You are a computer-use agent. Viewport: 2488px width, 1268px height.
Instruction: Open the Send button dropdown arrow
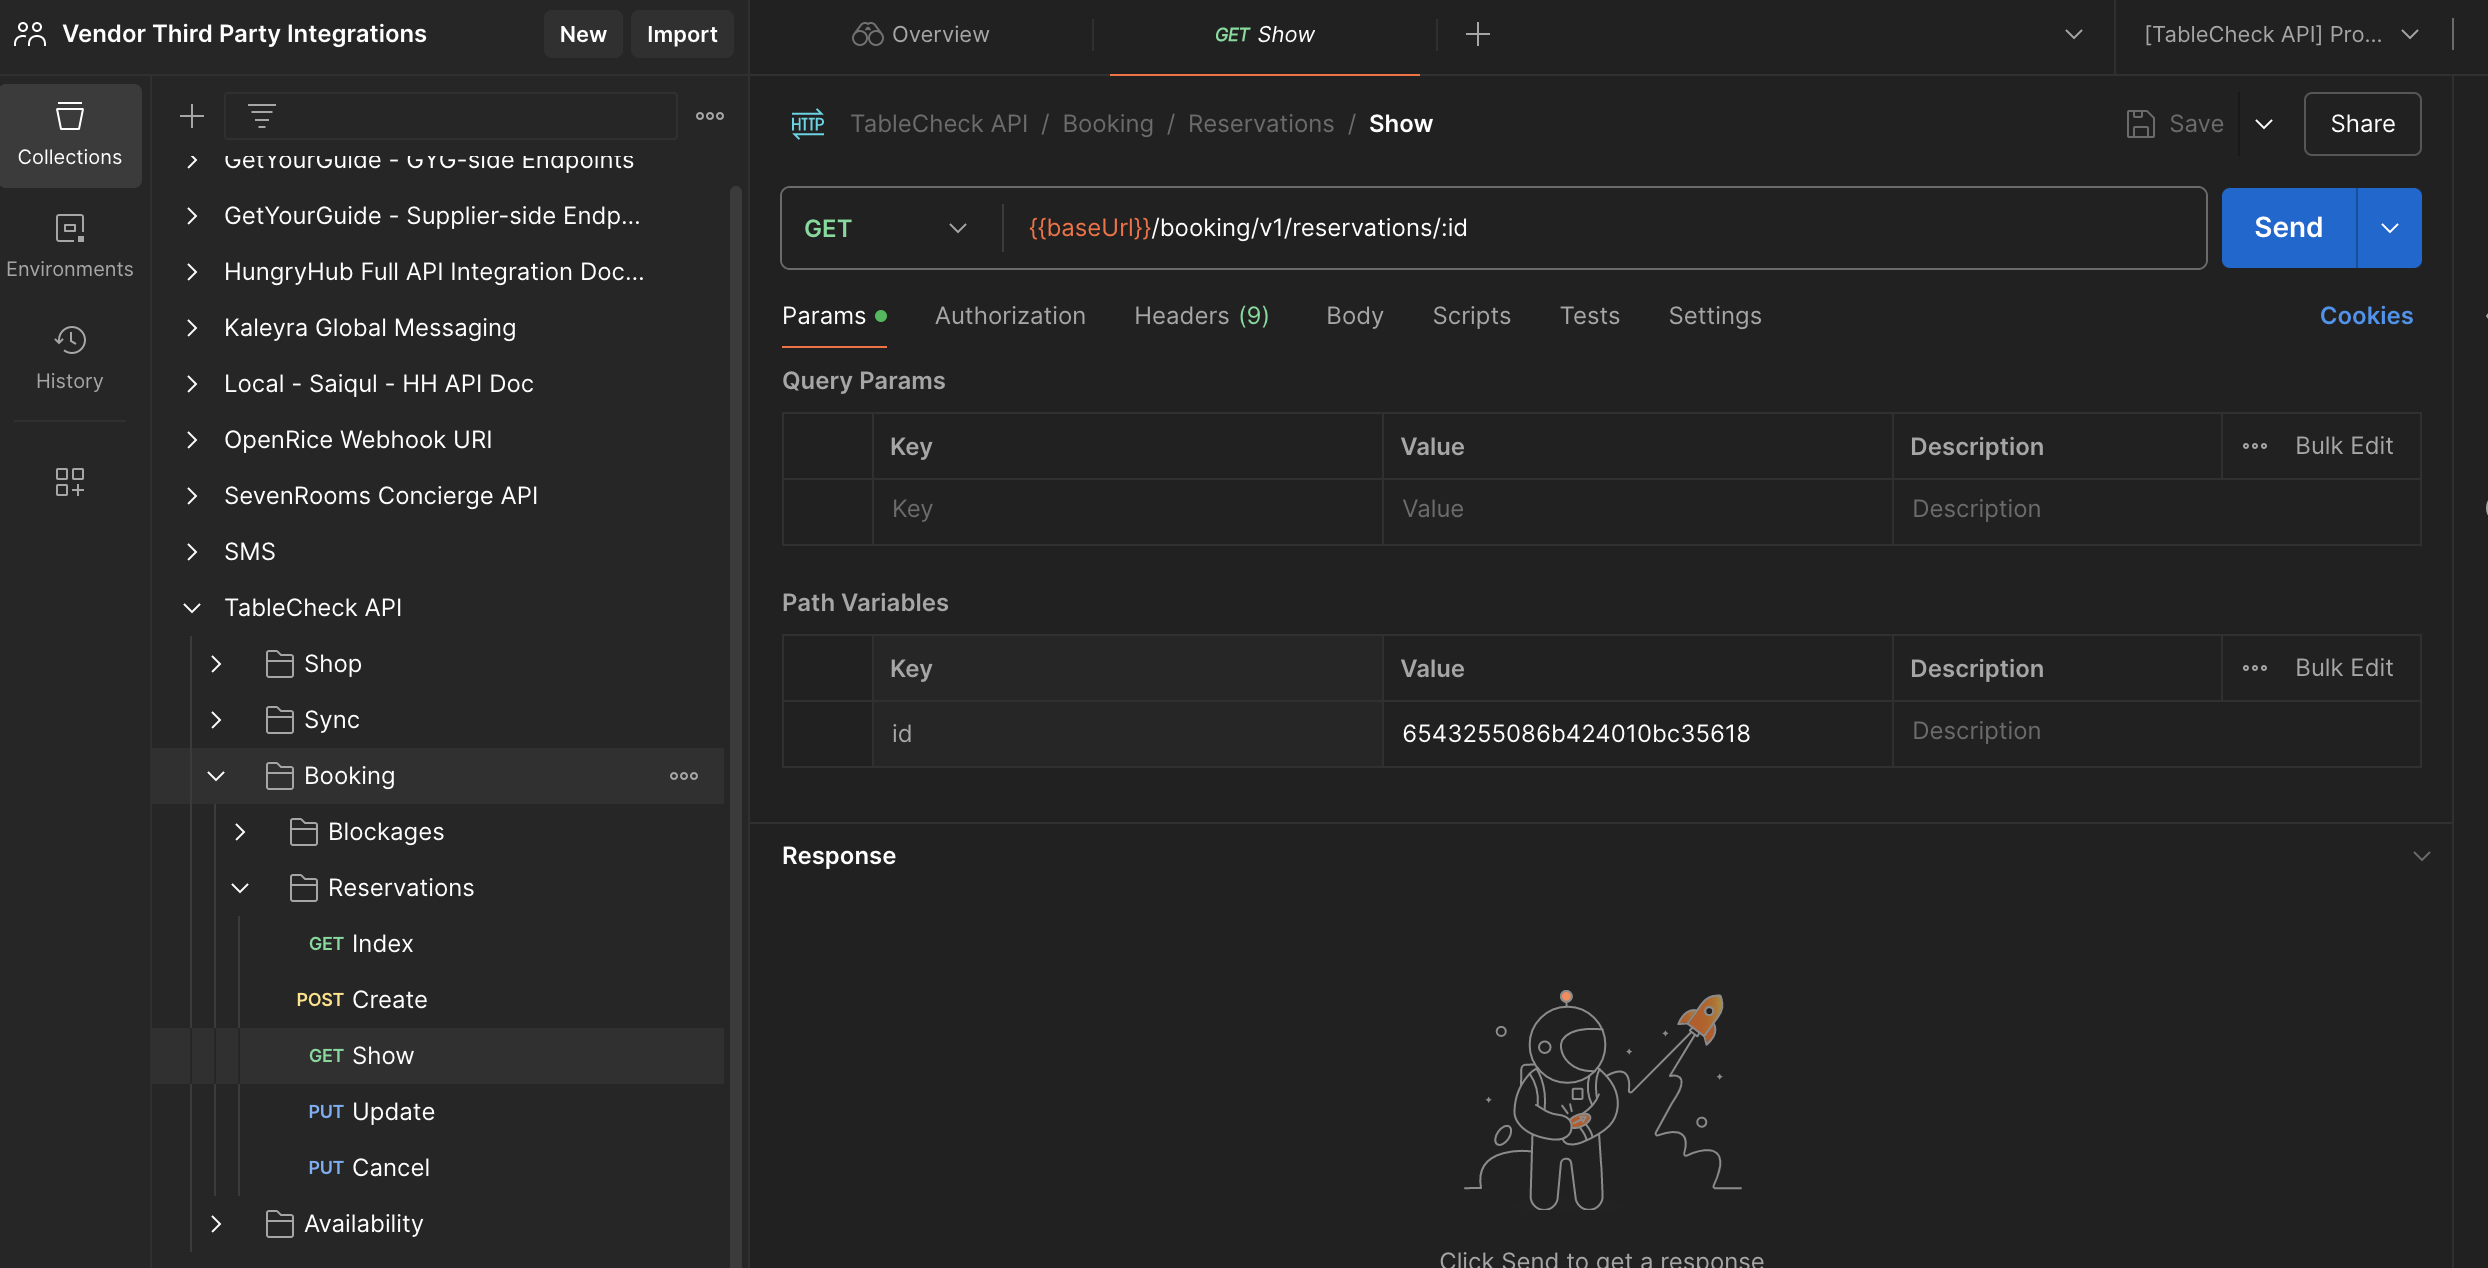pyautogui.click(x=2390, y=228)
